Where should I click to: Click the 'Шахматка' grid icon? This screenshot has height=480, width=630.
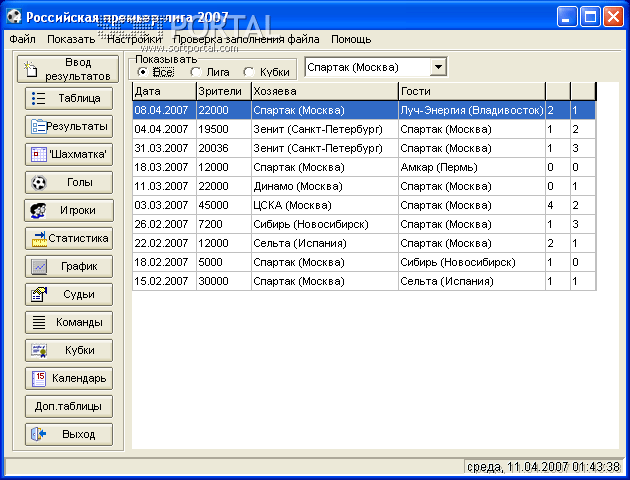[x=39, y=155]
